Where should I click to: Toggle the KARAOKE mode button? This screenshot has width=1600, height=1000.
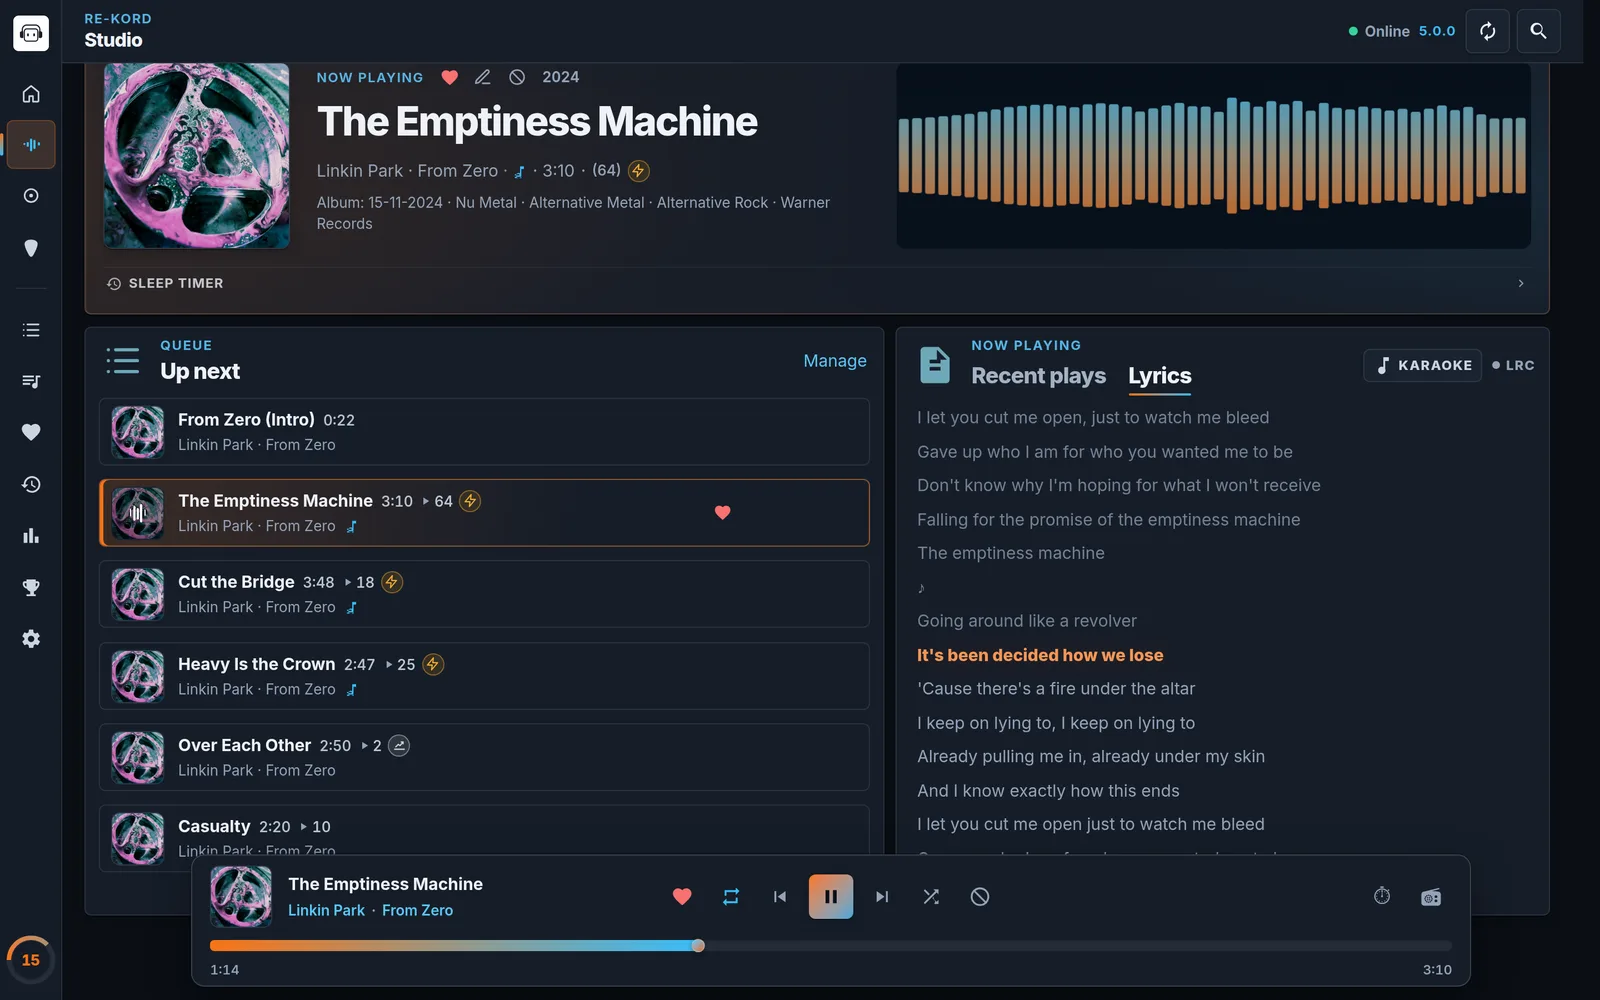coord(1422,365)
